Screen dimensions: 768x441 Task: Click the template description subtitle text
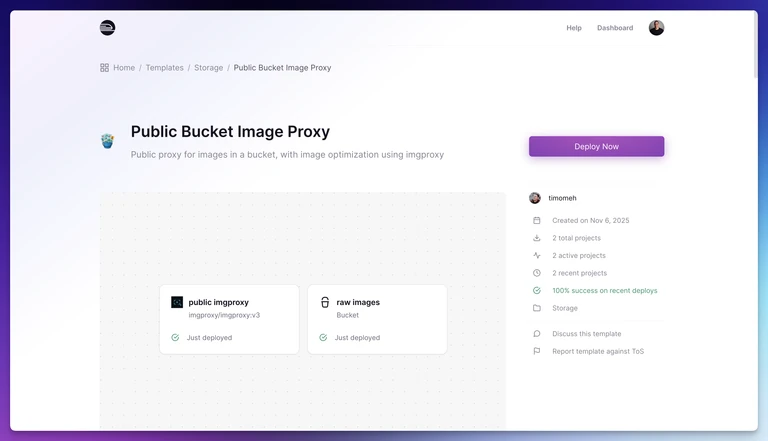(287, 154)
